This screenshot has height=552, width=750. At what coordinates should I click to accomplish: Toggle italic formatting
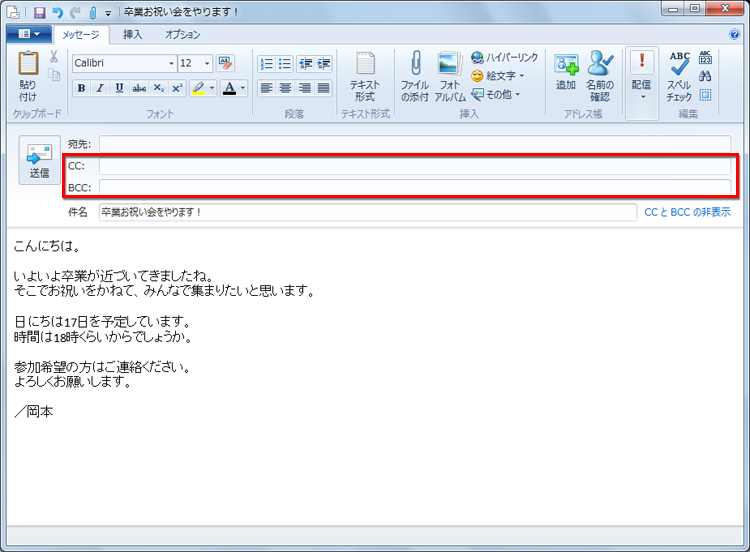pos(100,88)
